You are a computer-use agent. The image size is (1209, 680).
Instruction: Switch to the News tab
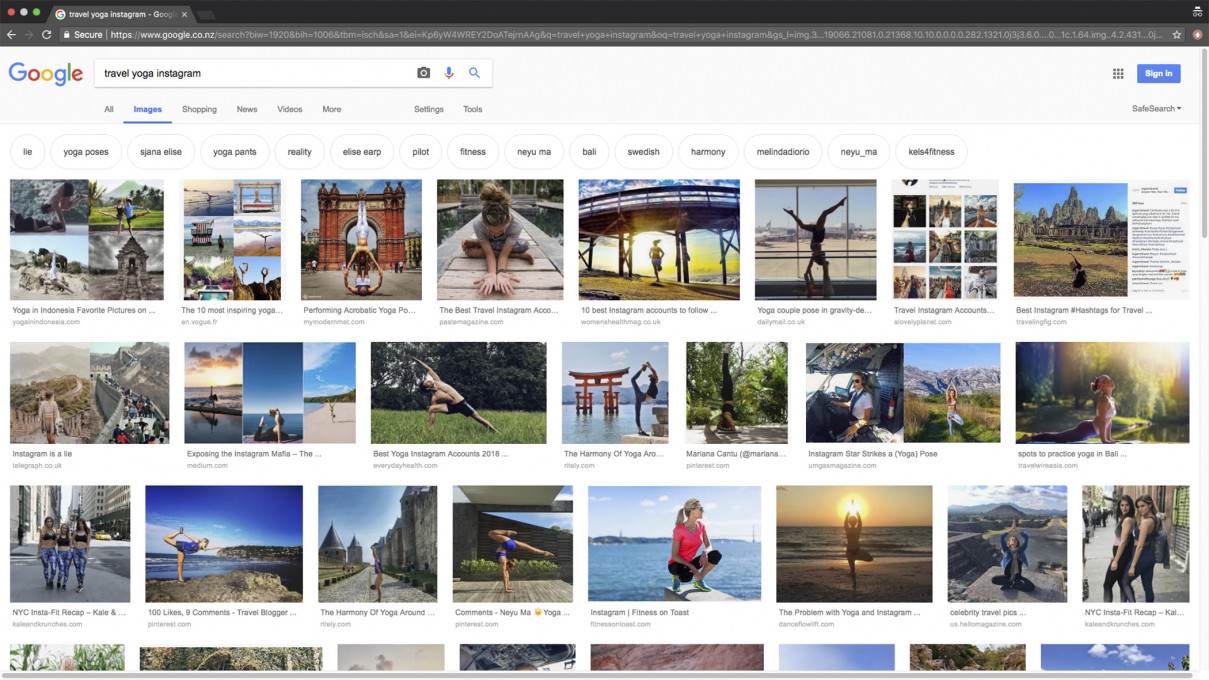coord(247,109)
